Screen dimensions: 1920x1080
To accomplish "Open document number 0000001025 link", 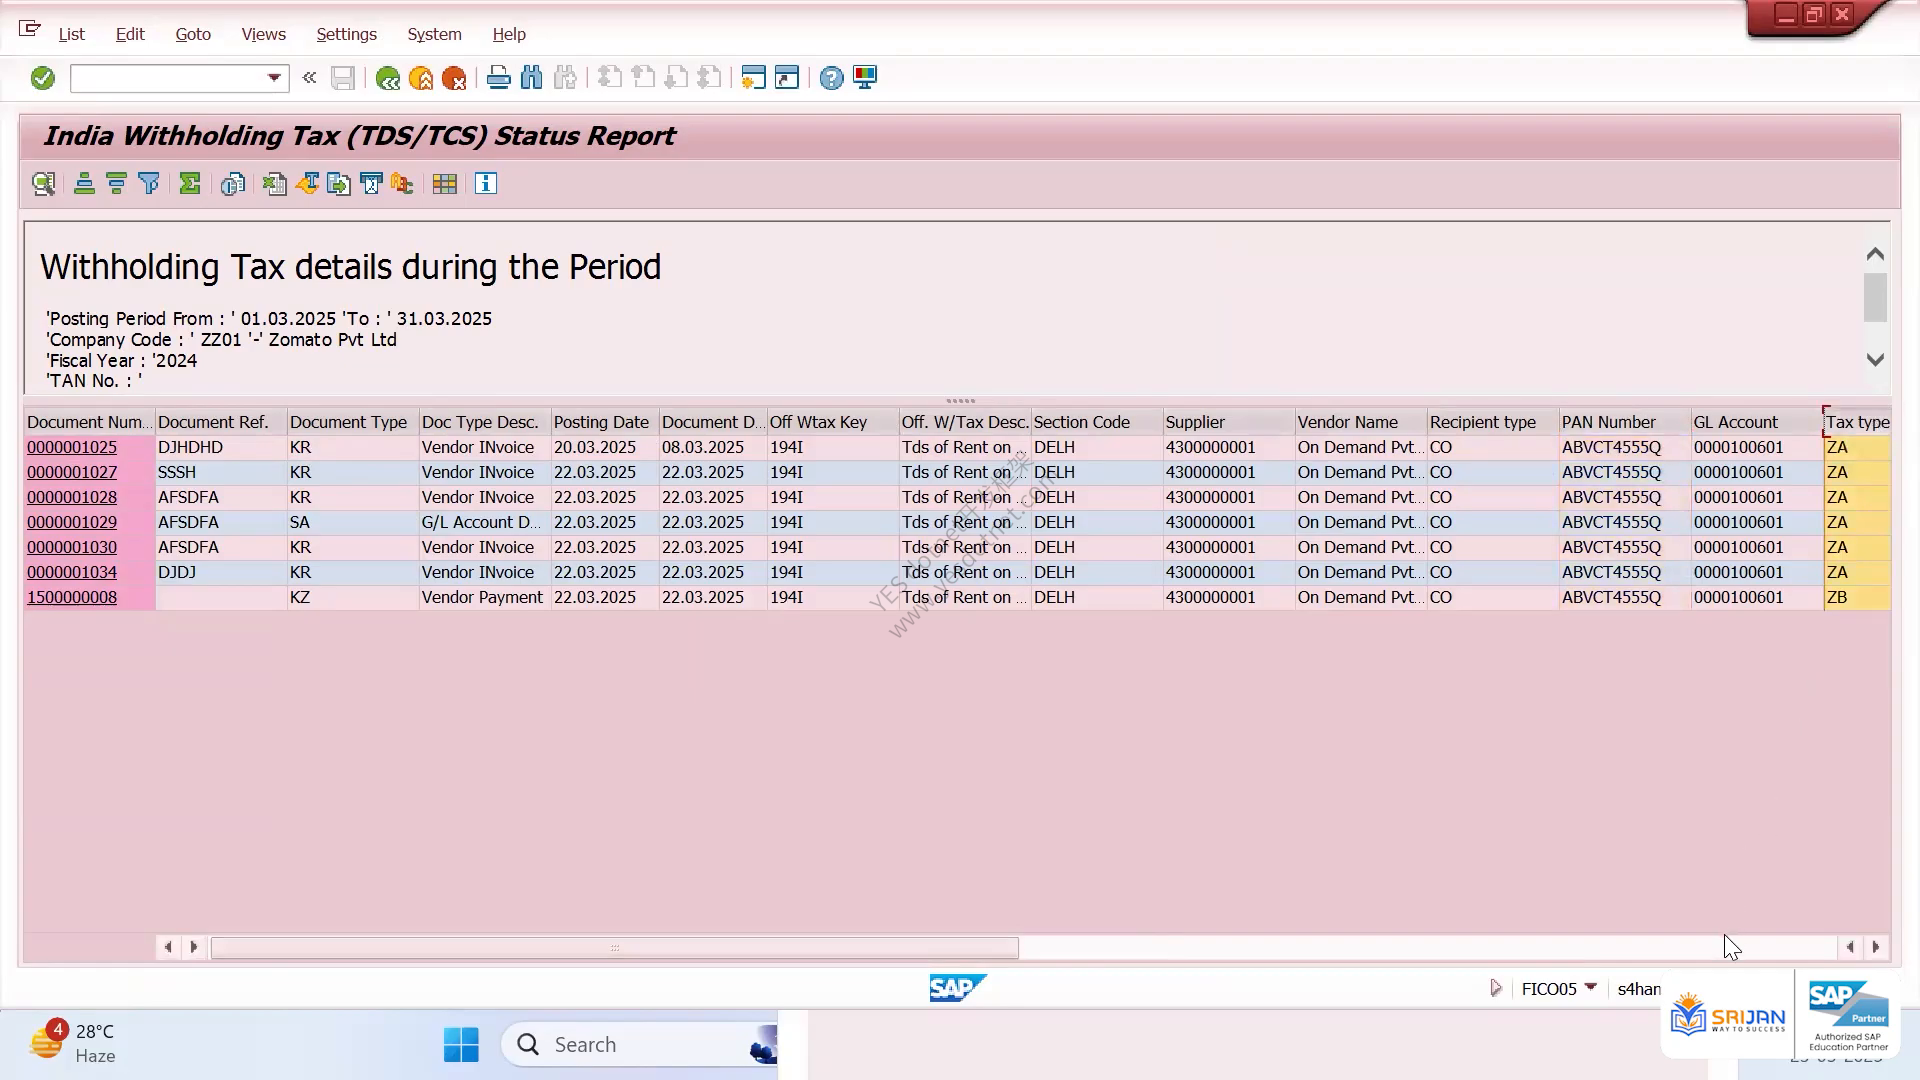I will tap(72, 448).
